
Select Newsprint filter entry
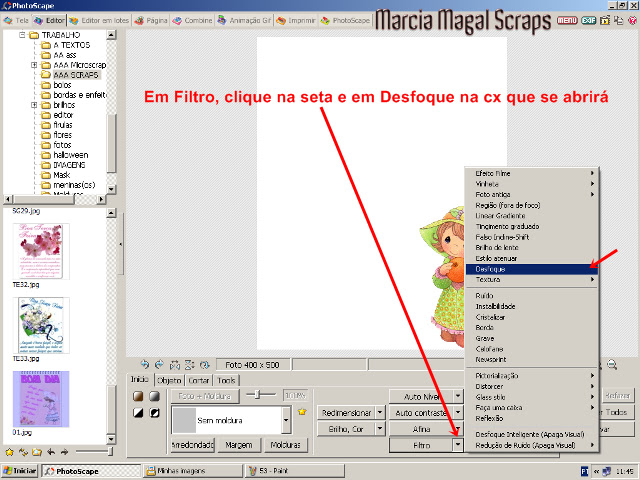pyautogui.click(x=532, y=359)
